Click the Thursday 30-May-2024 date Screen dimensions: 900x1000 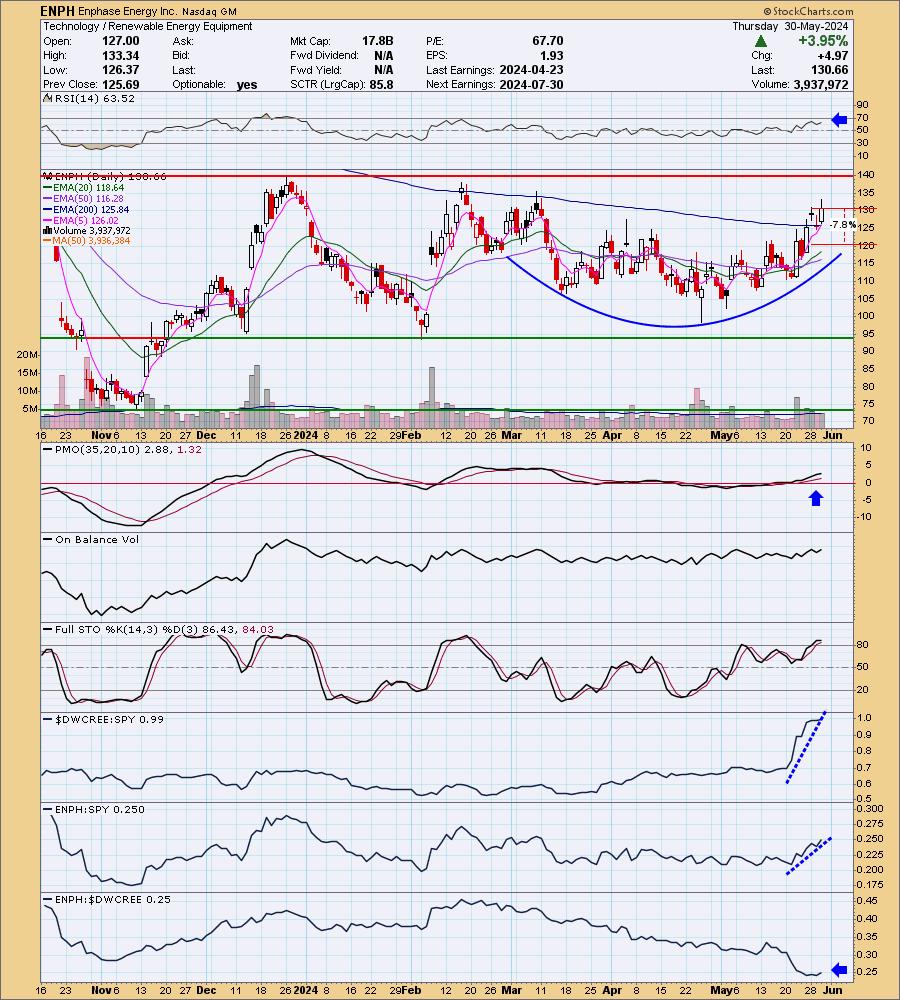790,26
